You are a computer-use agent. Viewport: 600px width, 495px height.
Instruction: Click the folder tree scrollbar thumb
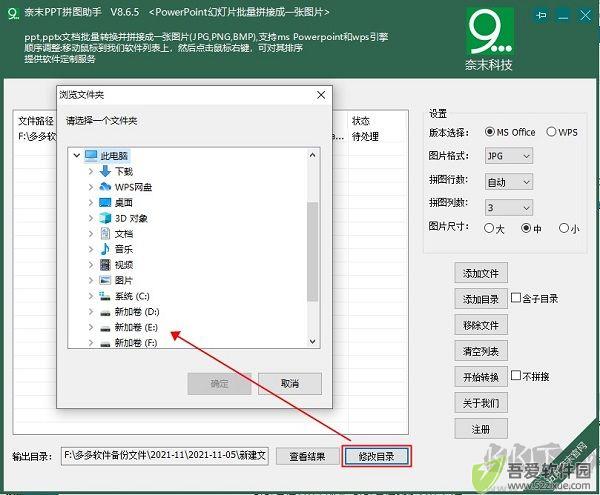coord(313,251)
